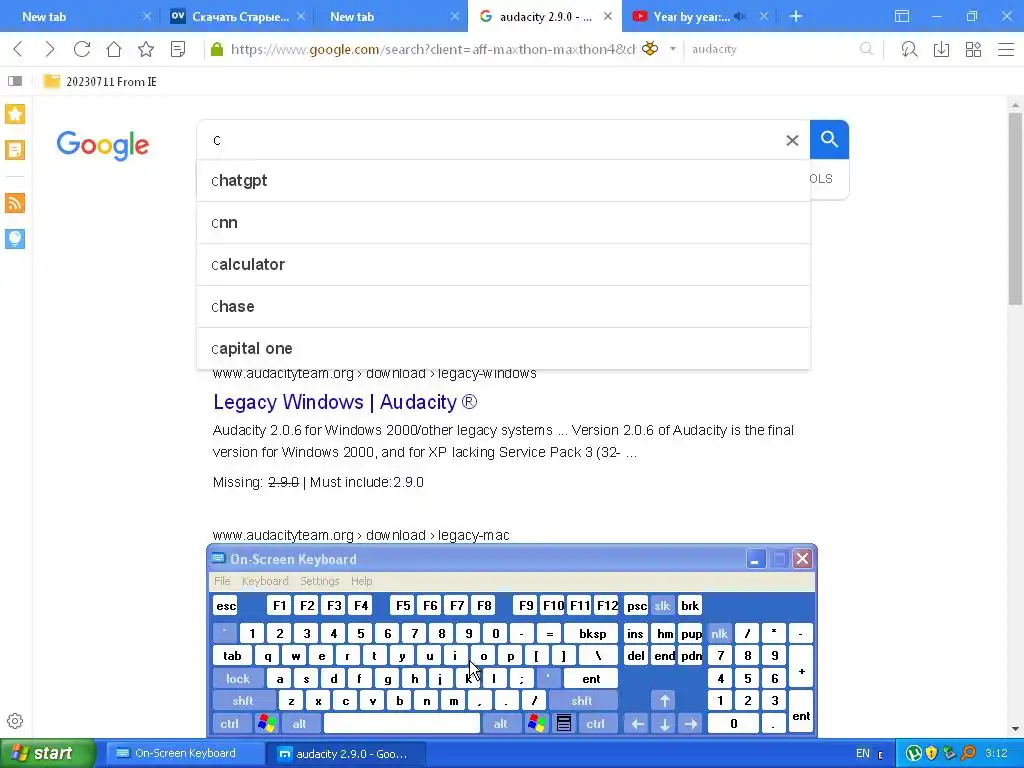
Task: Select the calculator suggestion
Action: click(504, 264)
